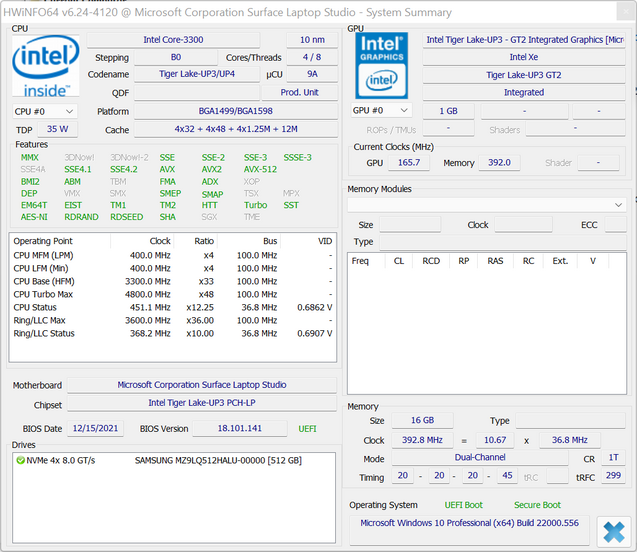Click the Intel inside CPU logo

46,65
